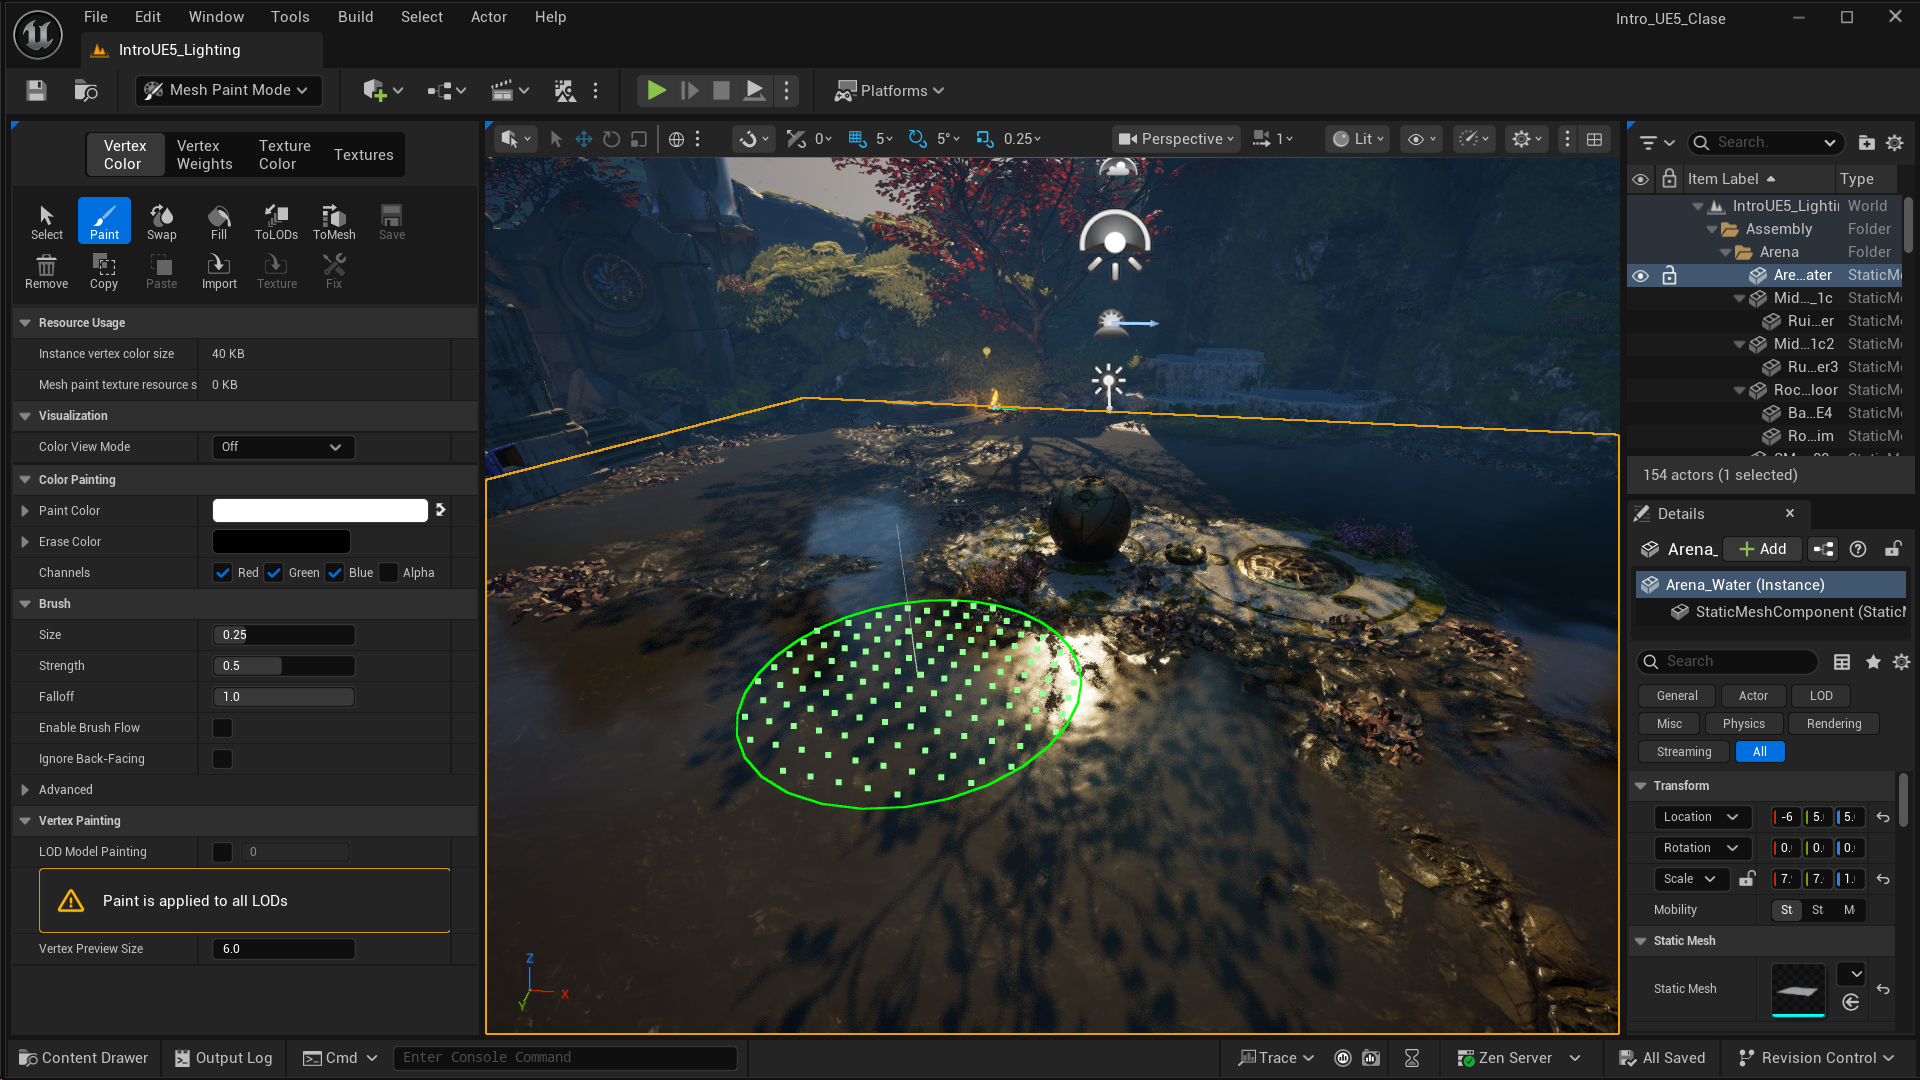Enable the Alpha channel checkbox
Image resolution: width=1920 pixels, height=1080 pixels.
point(389,573)
